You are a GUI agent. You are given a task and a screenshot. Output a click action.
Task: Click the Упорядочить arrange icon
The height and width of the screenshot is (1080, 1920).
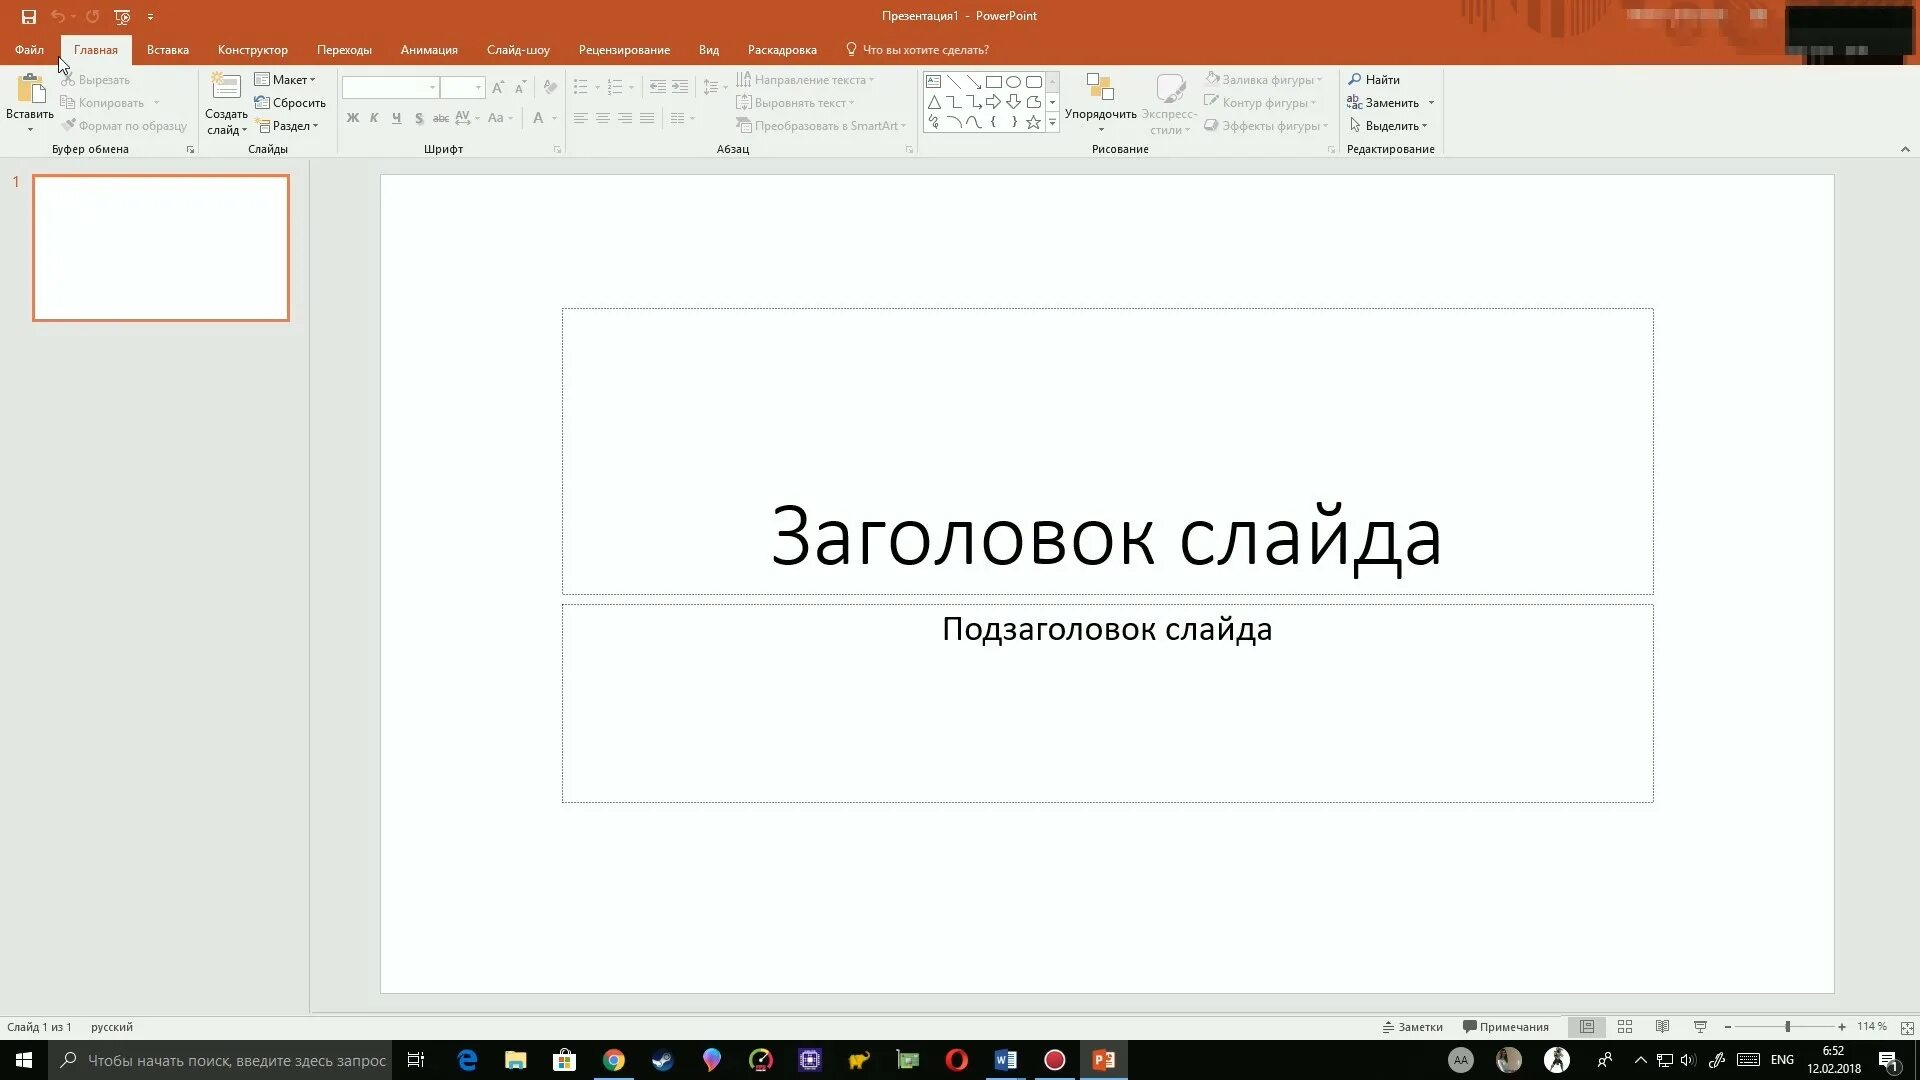pyautogui.click(x=1100, y=90)
